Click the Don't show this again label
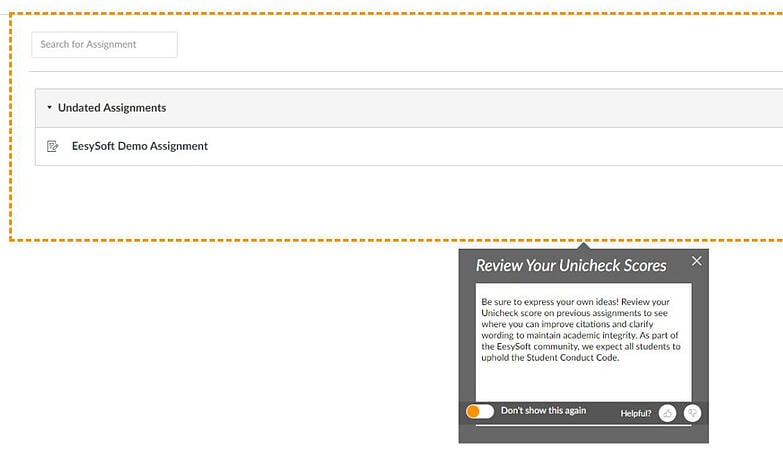Screen dimensions: 783x449 pyautogui.click(x=543, y=411)
